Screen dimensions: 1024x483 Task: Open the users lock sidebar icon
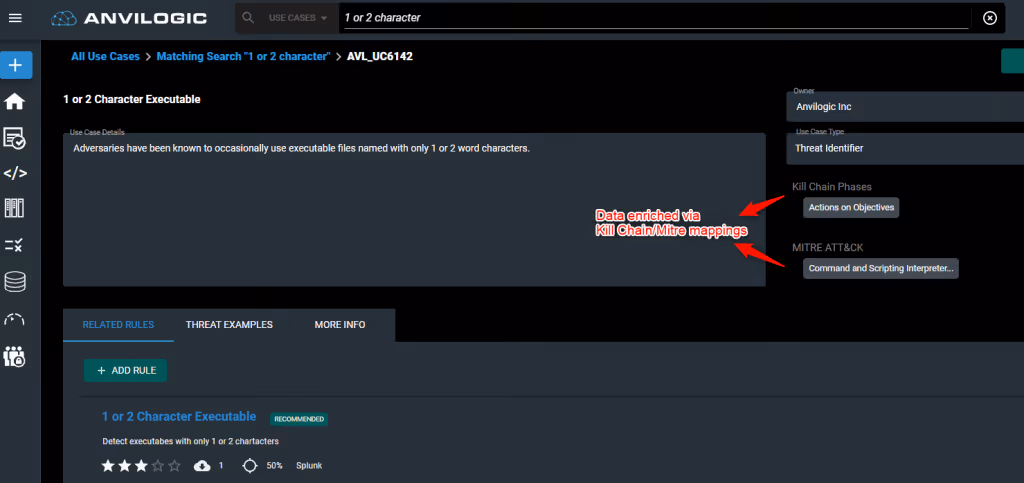point(14,356)
